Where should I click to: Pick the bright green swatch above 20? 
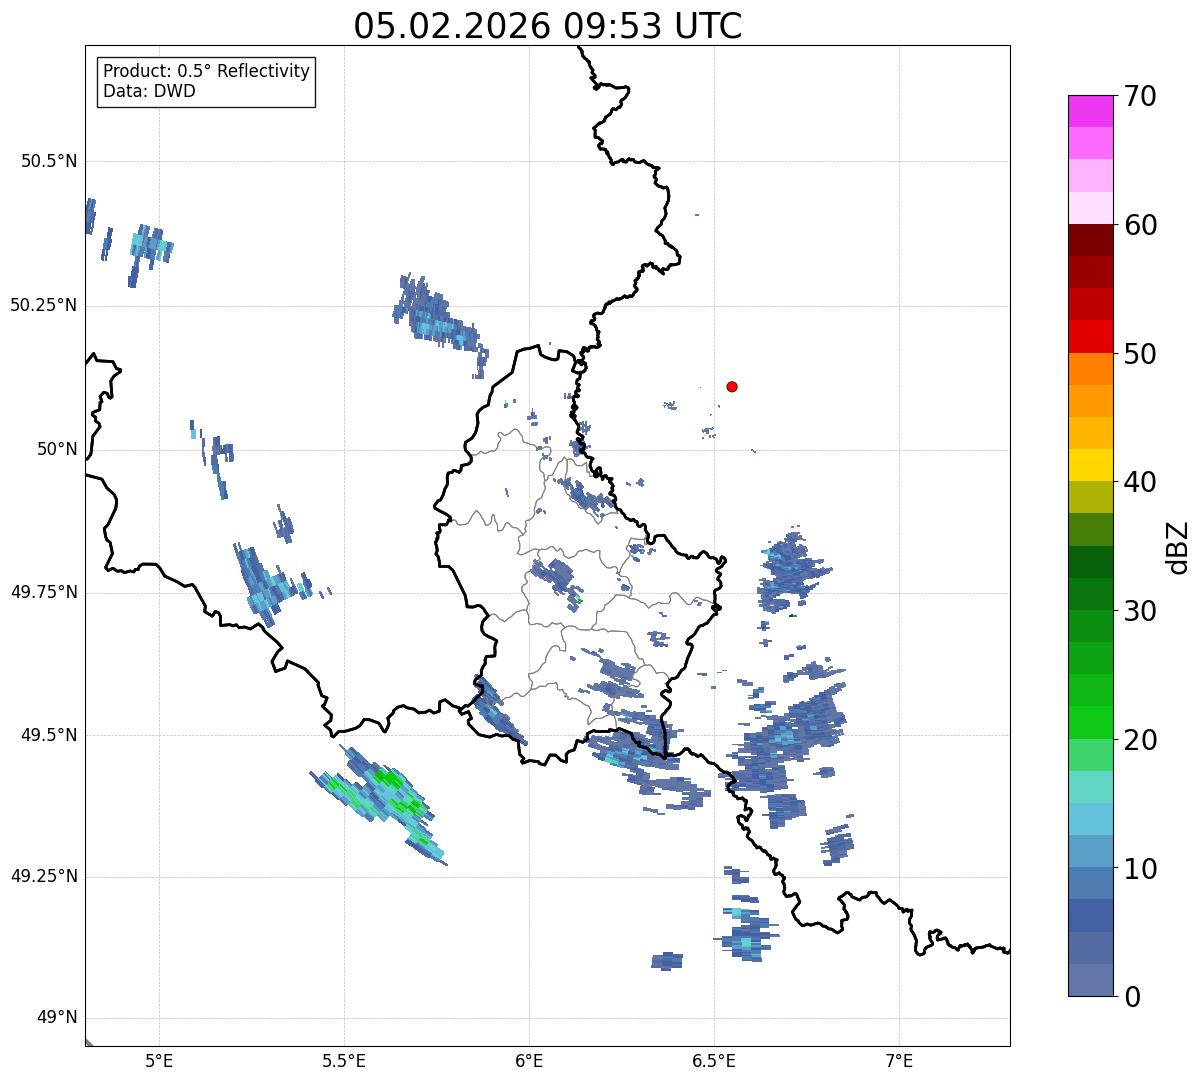1091,722
